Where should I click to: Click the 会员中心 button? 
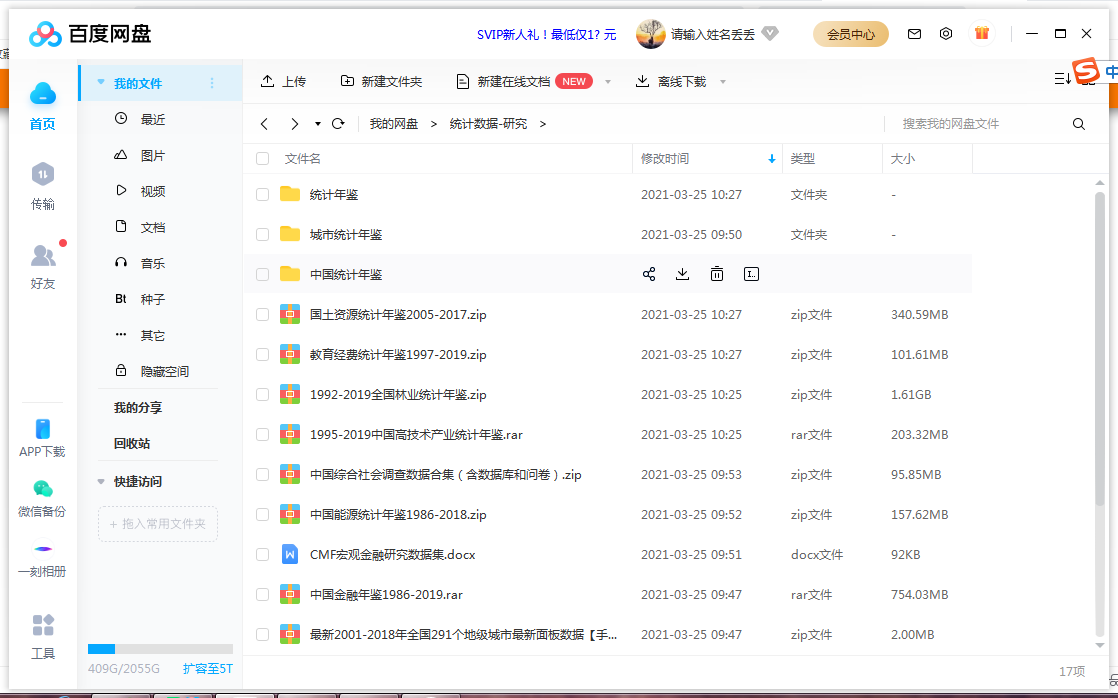point(851,34)
